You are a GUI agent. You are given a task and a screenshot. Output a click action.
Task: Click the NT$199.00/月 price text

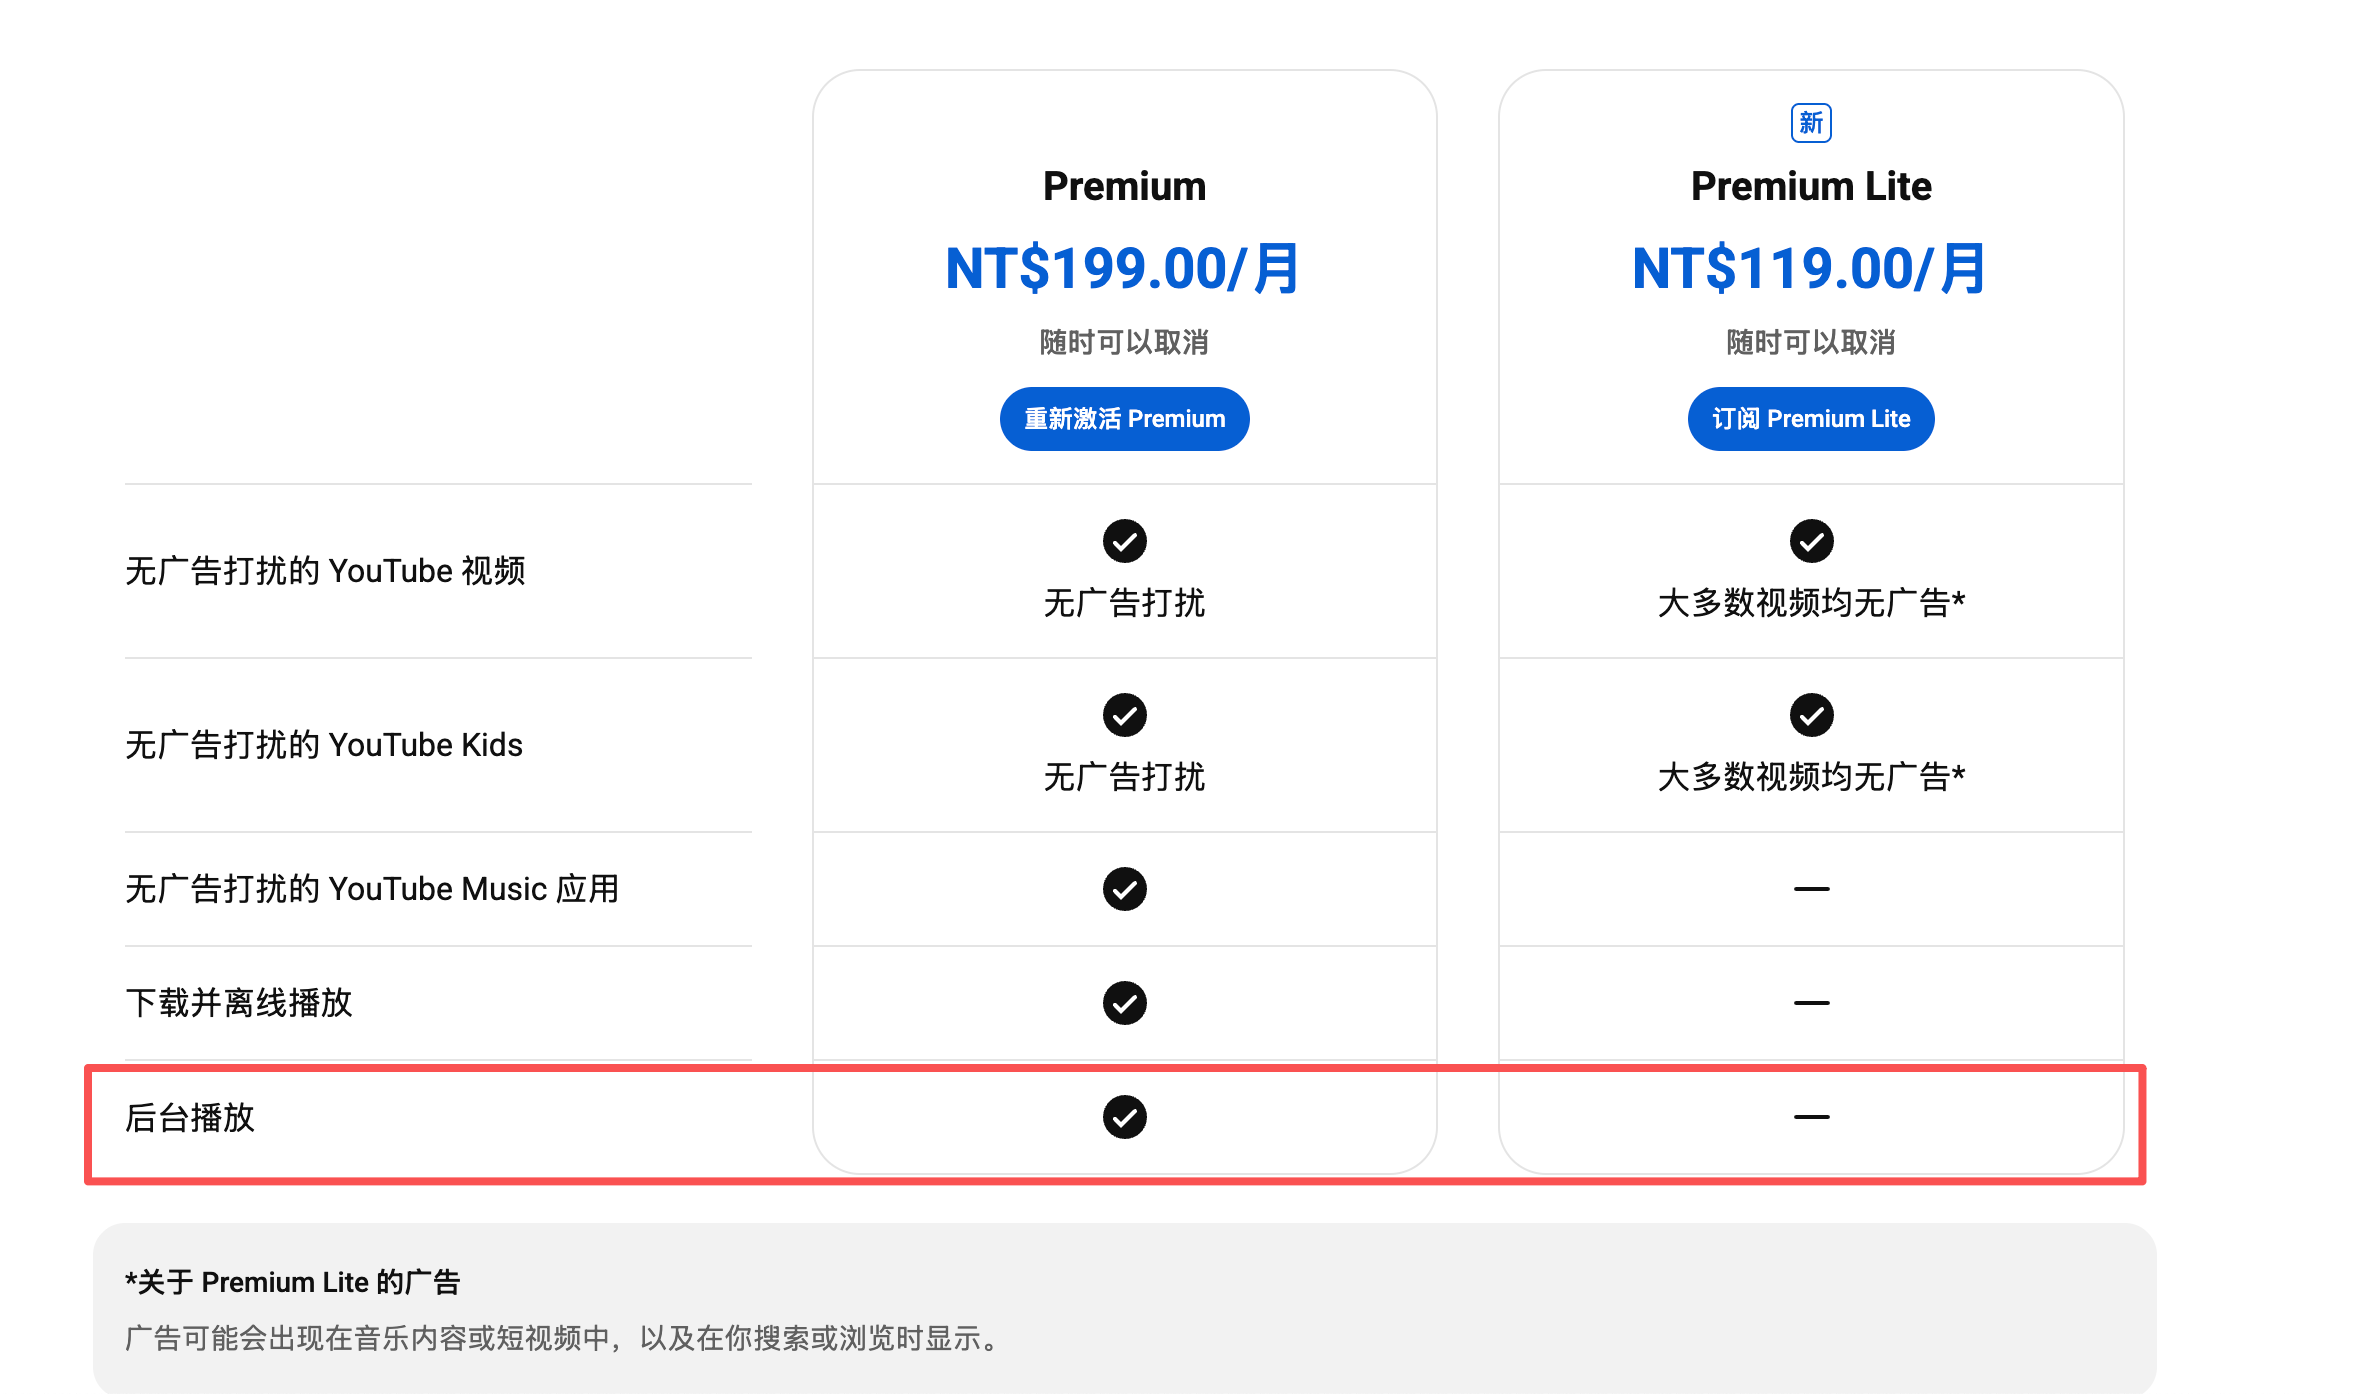(x=1122, y=269)
